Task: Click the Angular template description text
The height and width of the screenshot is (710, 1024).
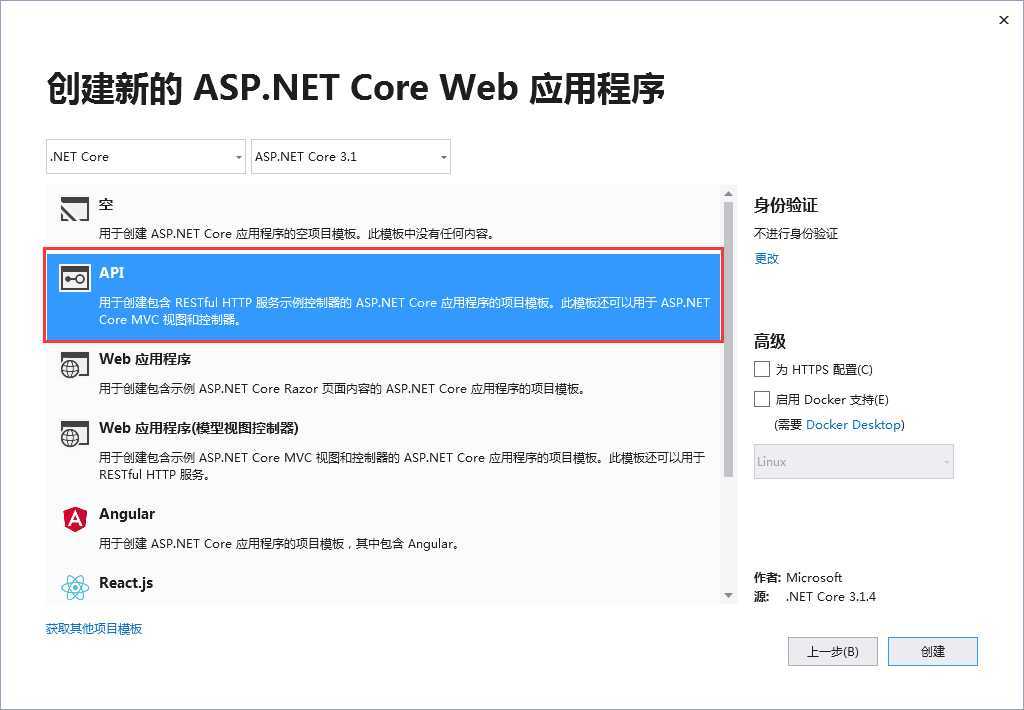Action: point(280,543)
